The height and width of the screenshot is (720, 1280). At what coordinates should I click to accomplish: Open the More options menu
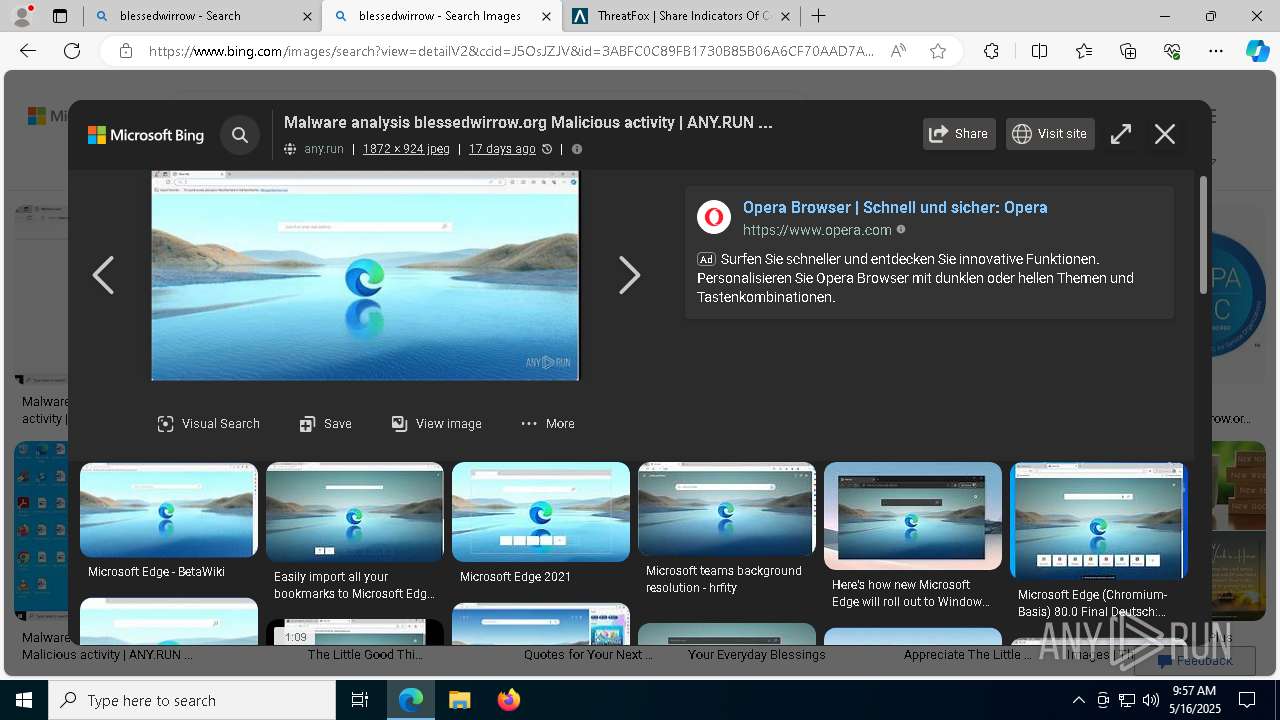(x=548, y=424)
